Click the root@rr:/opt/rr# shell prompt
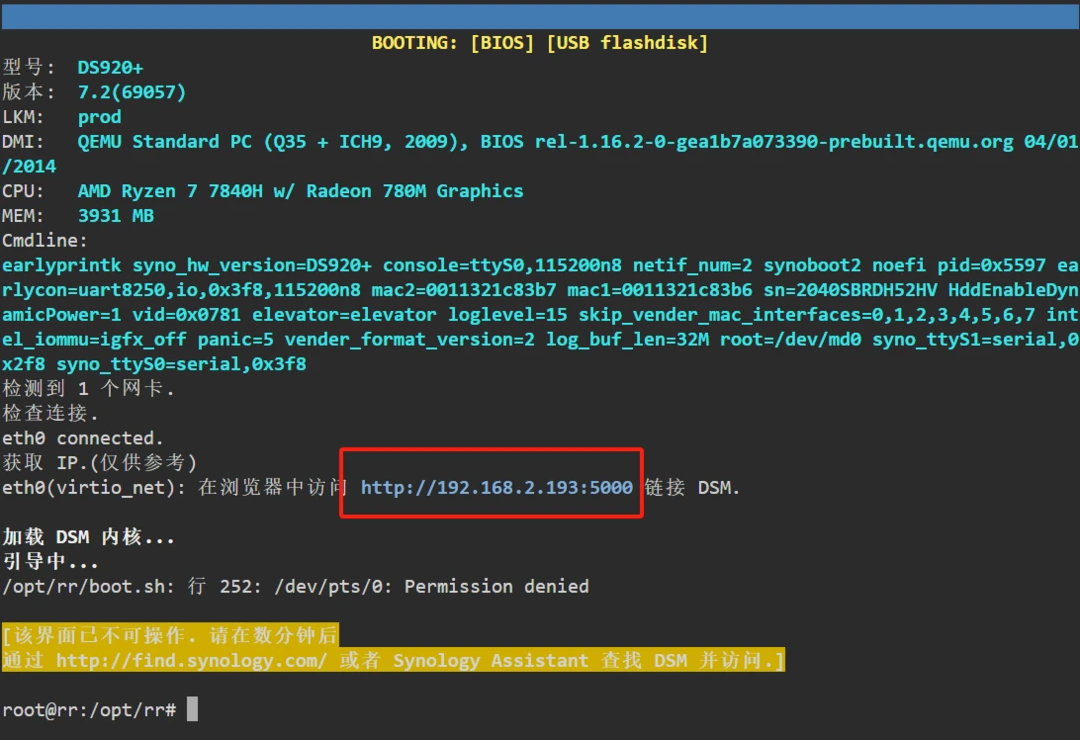Viewport: 1080px width, 740px height. pyautogui.click(x=89, y=710)
